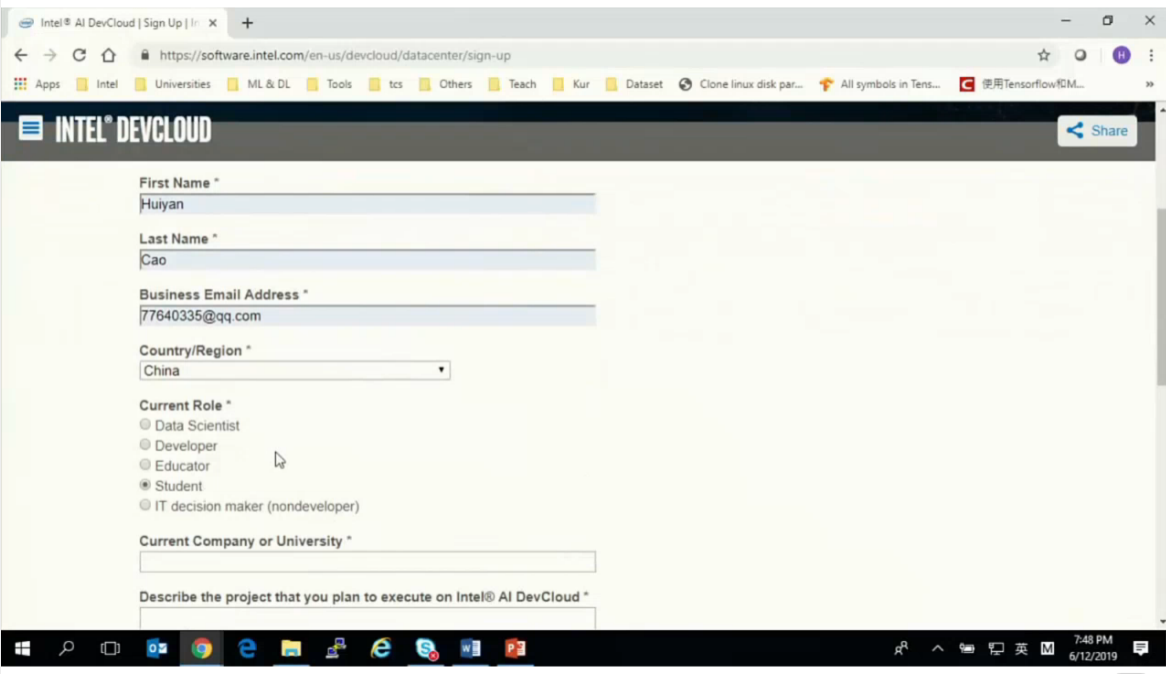This screenshot has height=674, width=1166.
Task: Open the Others bookmarks folder
Action: [x=445, y=84]
